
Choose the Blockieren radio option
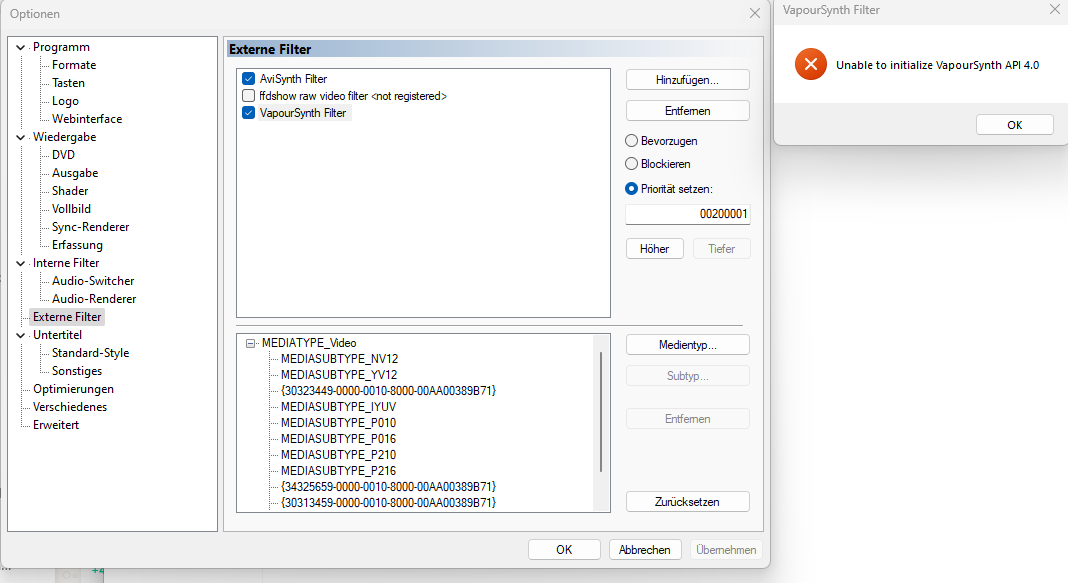coord(632,163)
